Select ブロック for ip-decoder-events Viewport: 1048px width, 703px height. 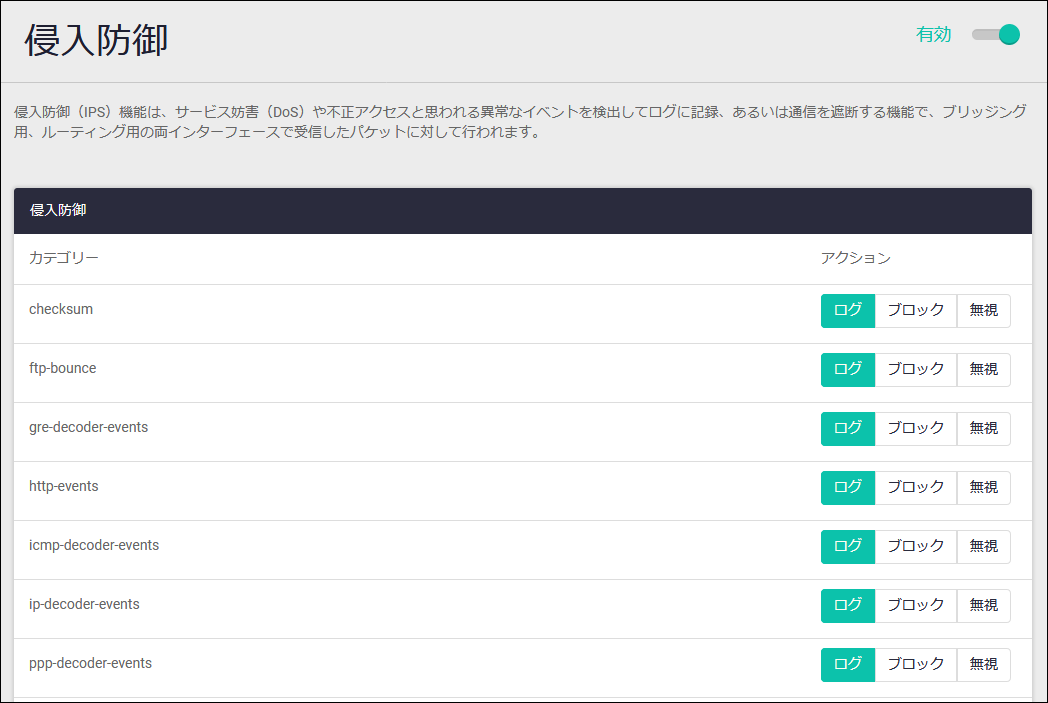pyautogui.click(x=915, y=605)
